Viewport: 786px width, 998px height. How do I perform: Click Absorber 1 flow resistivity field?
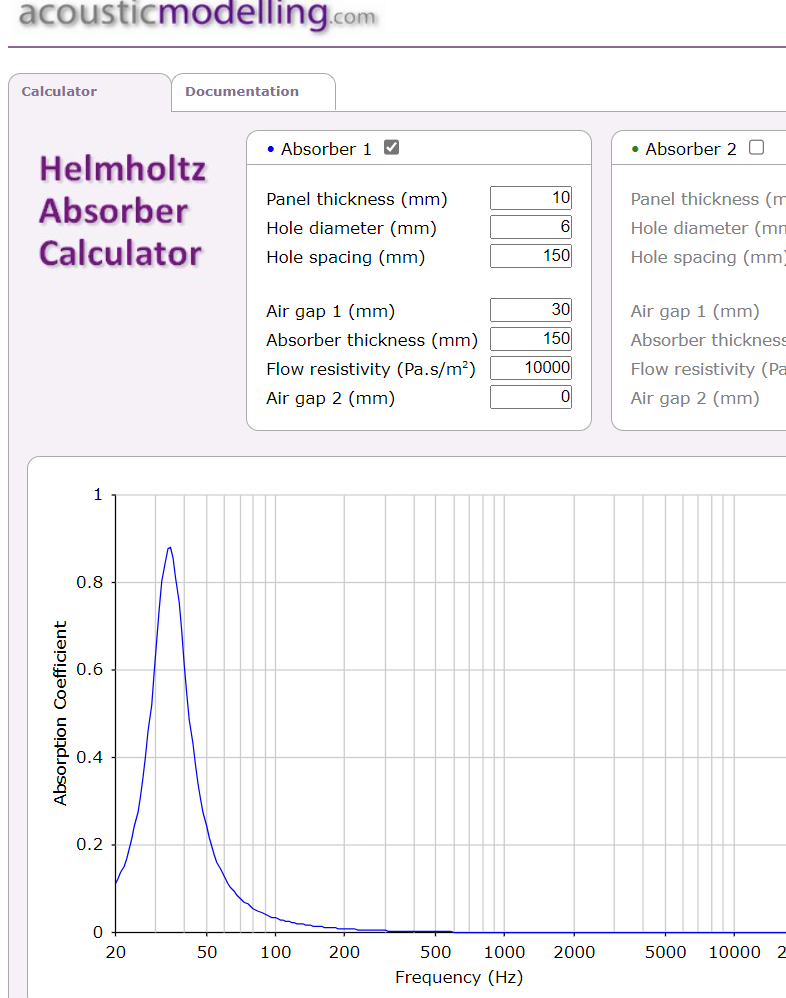point(530,368)
